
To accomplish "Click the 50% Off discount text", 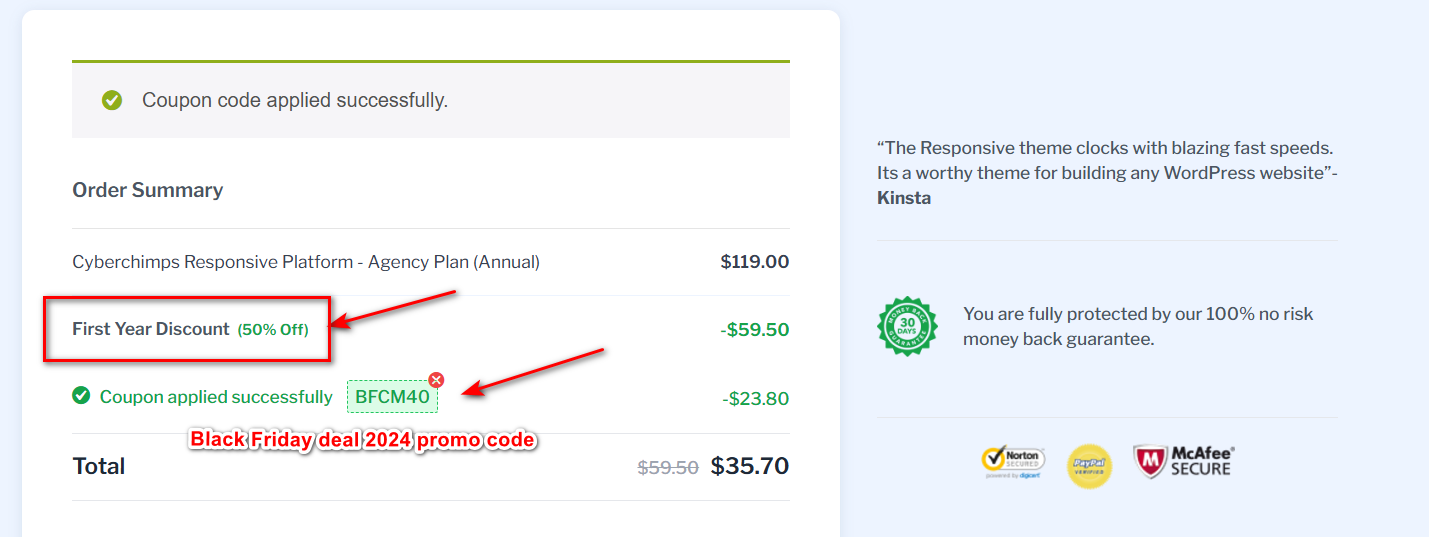I will (273, 330).
